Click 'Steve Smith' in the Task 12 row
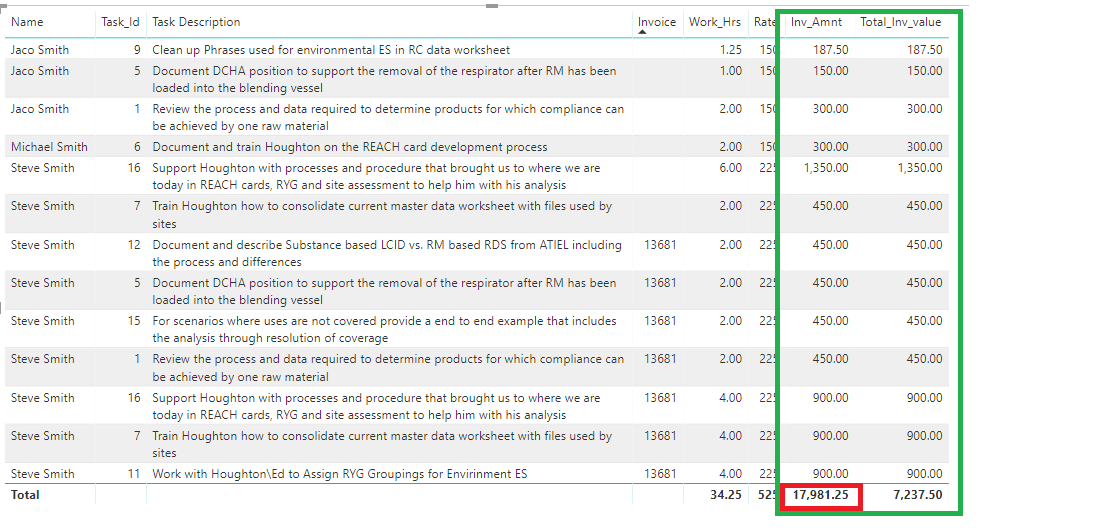This screenshot has width=1106, height=528. coord(42,245)
